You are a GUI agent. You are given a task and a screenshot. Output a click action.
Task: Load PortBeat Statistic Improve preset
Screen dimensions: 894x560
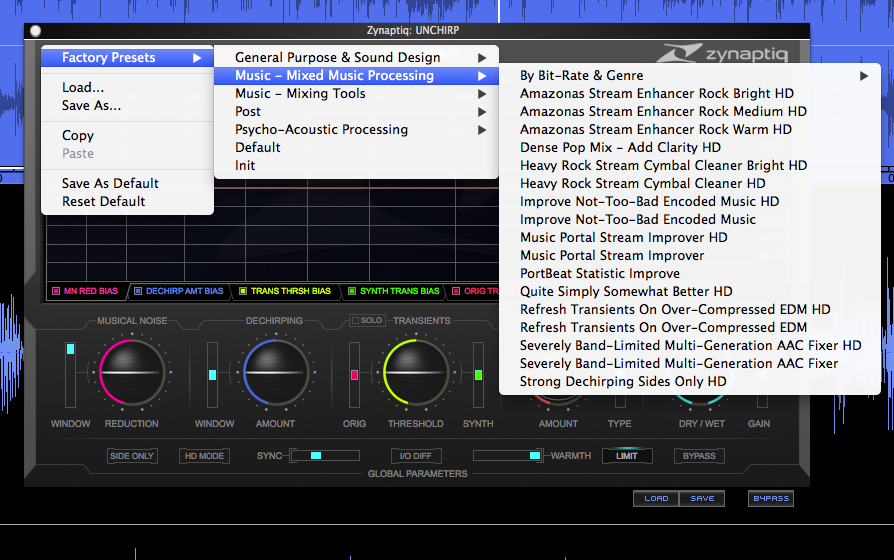click(x=690, y=274)
